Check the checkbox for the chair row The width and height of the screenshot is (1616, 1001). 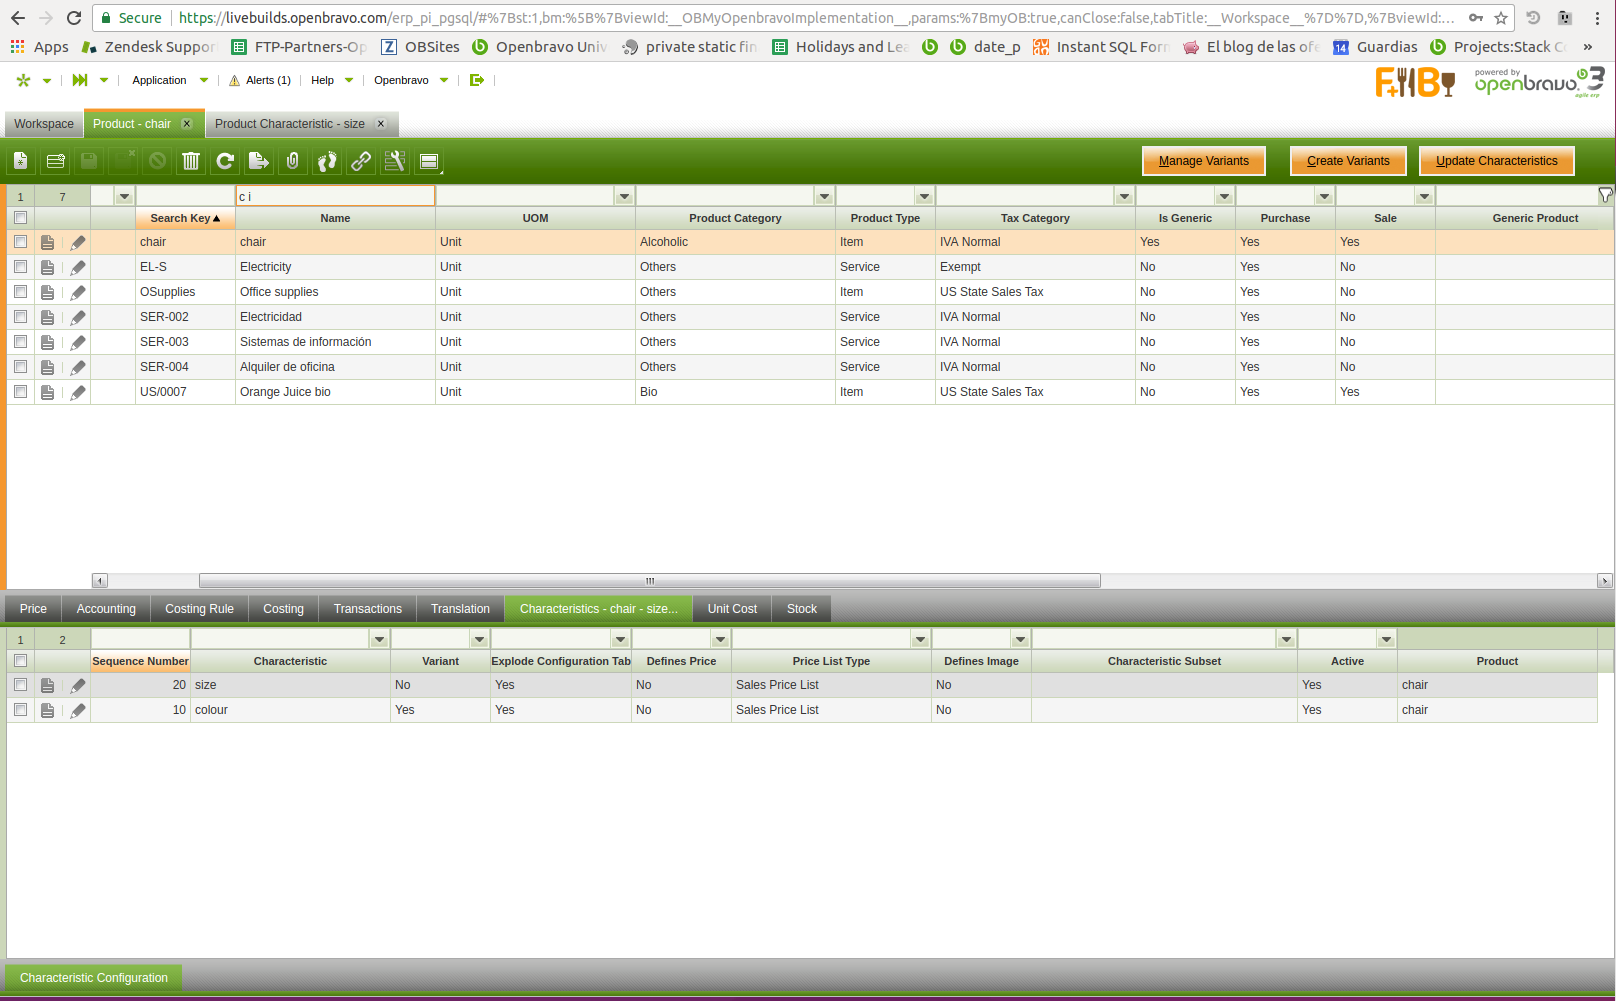click(20, 242)
